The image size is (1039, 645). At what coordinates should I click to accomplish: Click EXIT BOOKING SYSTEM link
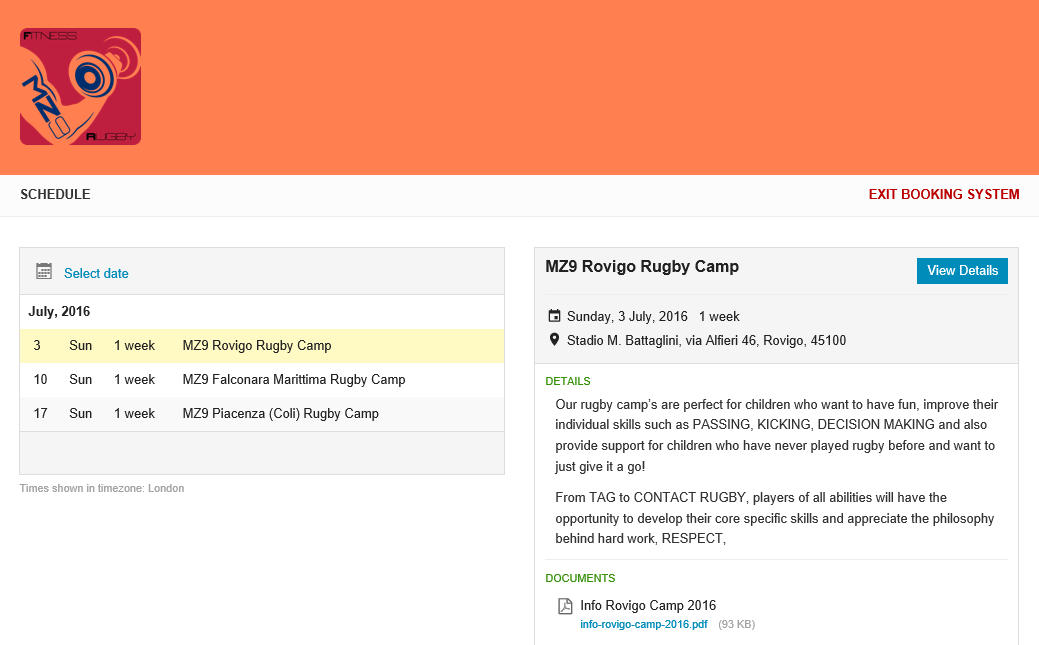(x=943, y=195)
